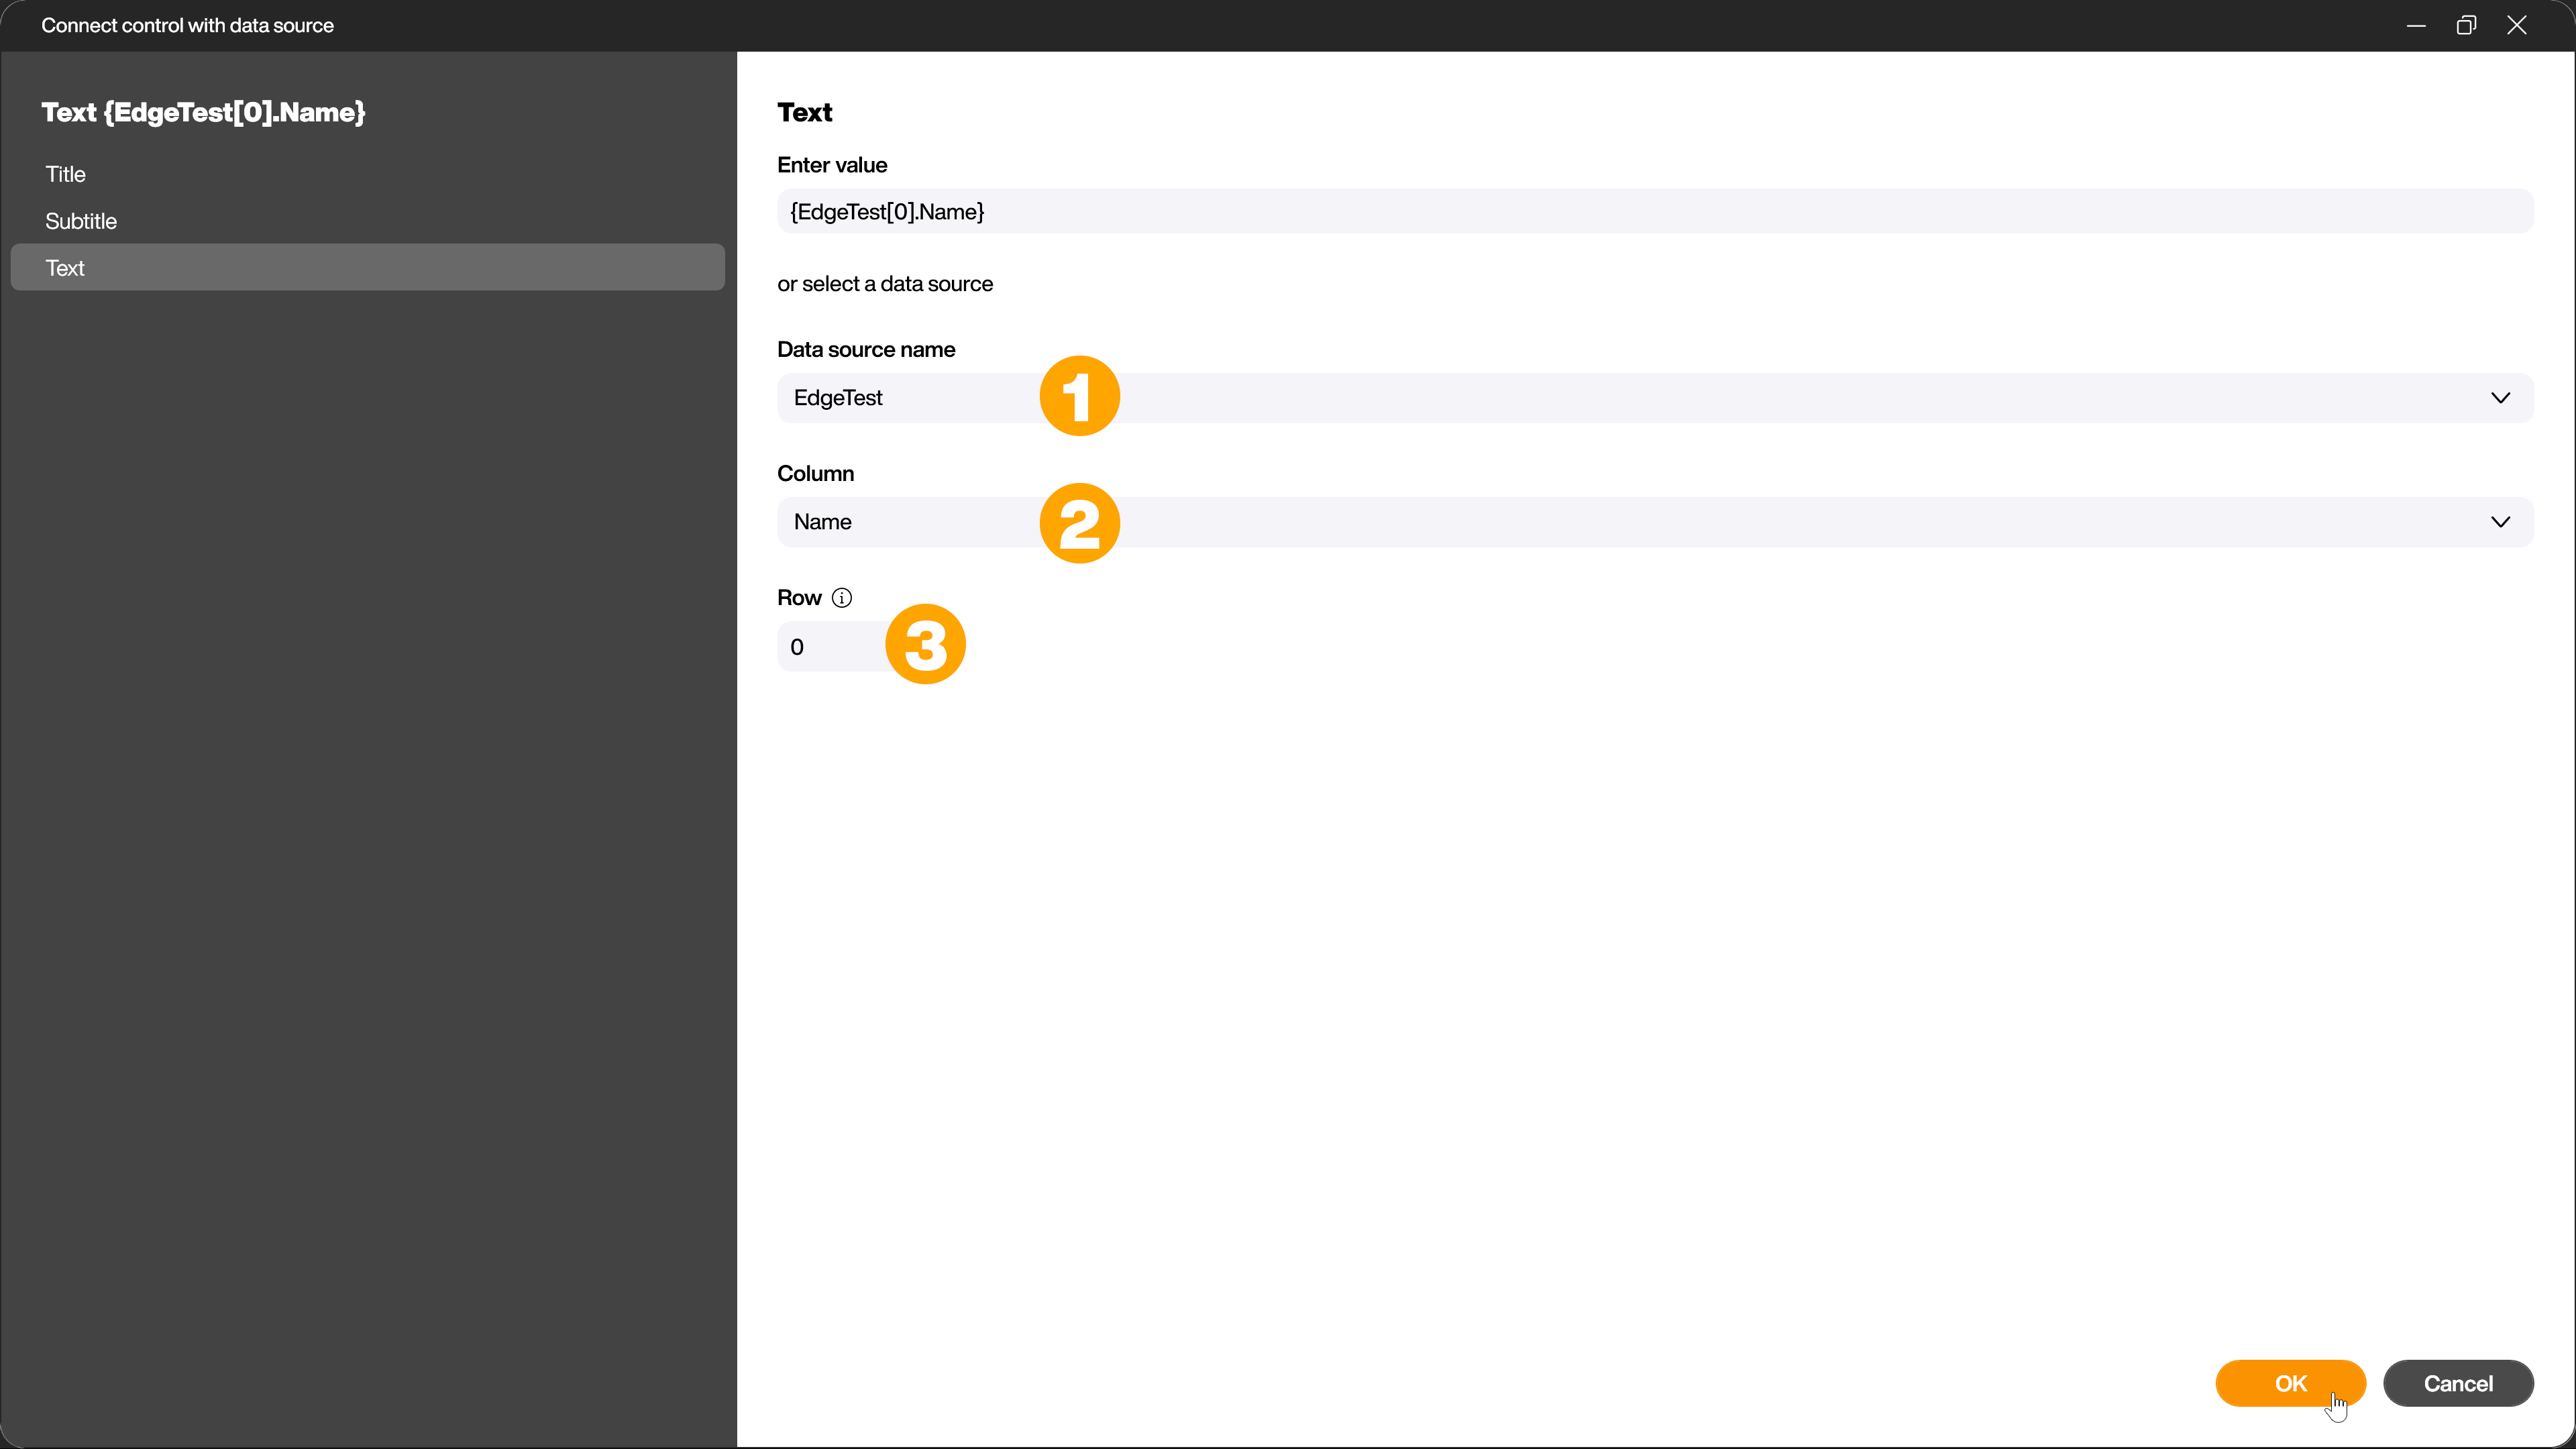Click the 'Data source name' label
The width and height of the screenshot is (2576, 1449).
point(866,349)
